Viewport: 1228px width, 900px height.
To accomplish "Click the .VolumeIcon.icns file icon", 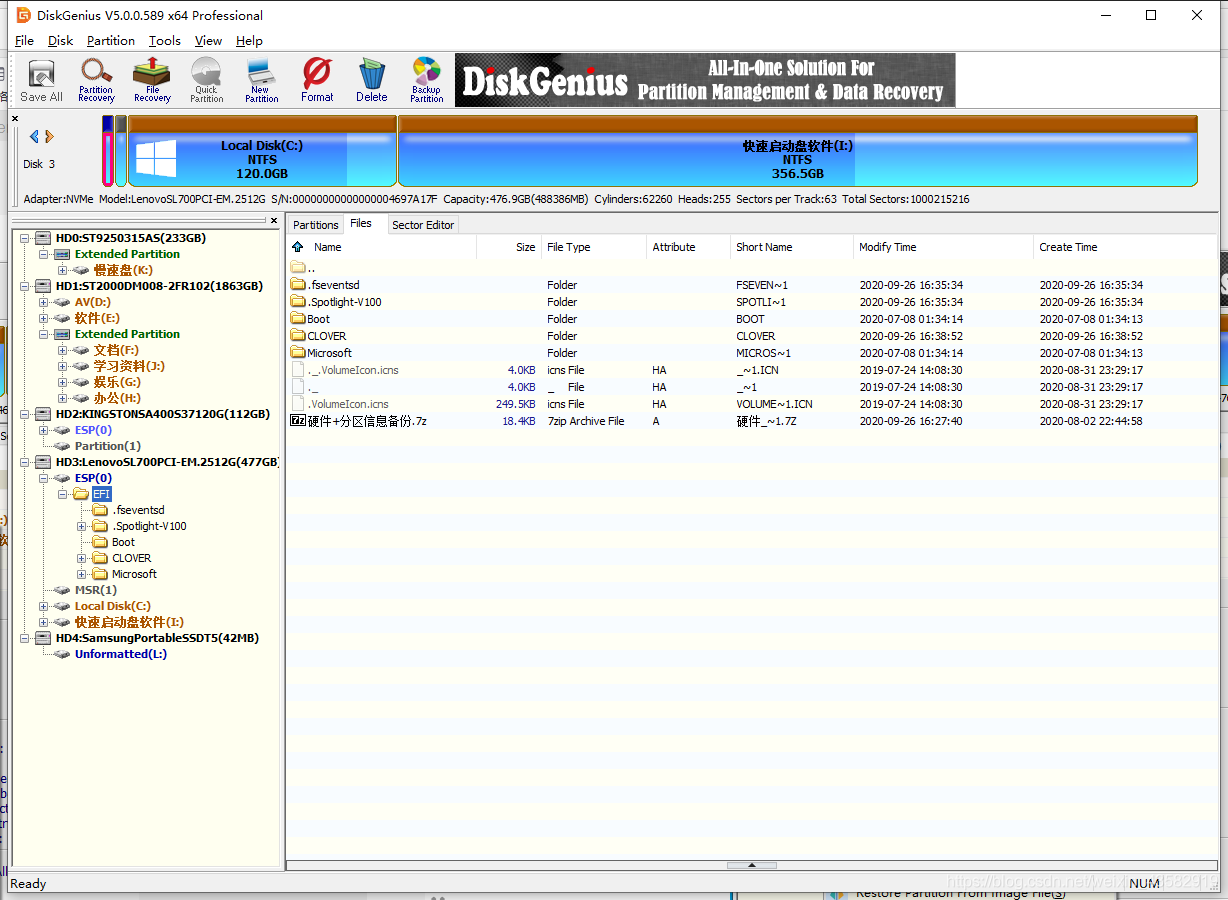I will click(297, 404).
